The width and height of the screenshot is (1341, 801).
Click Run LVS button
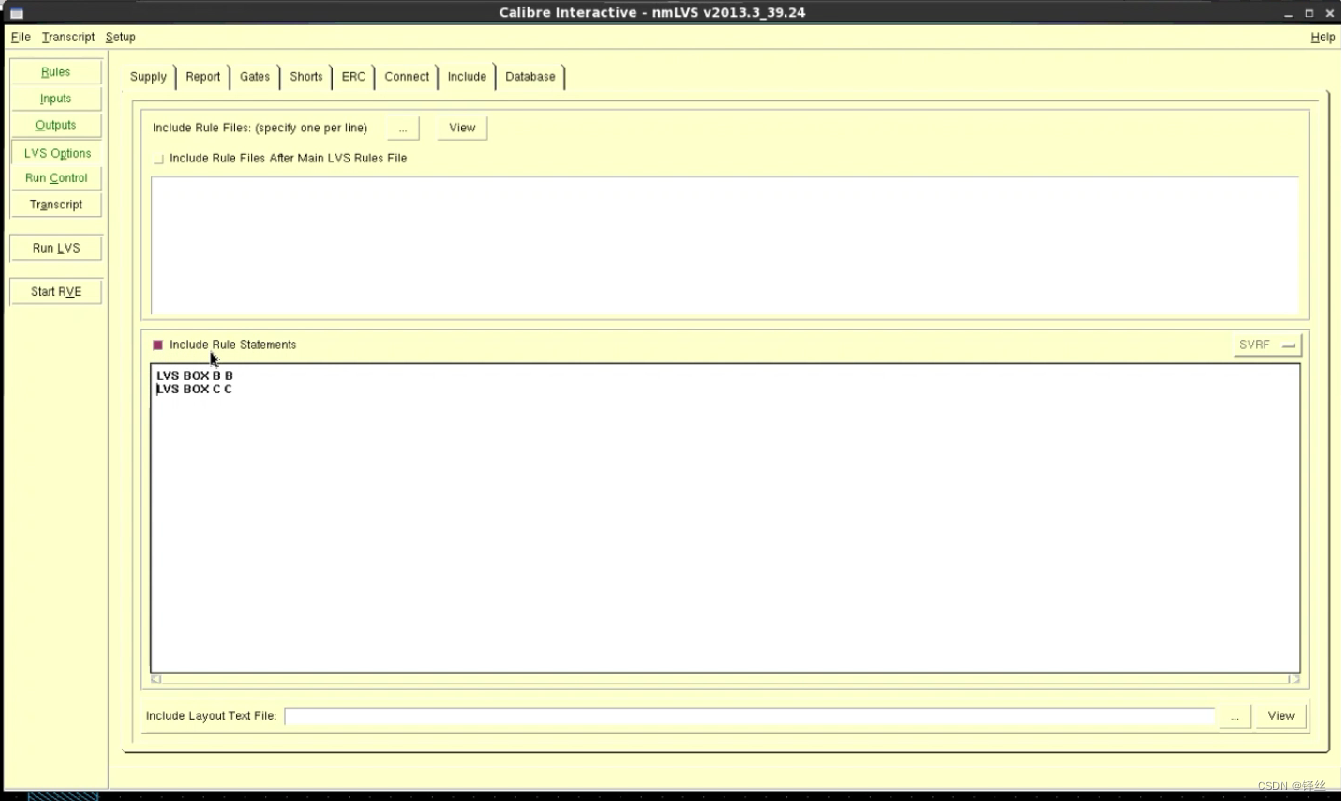pyautogui.click(x=56, y=248)
